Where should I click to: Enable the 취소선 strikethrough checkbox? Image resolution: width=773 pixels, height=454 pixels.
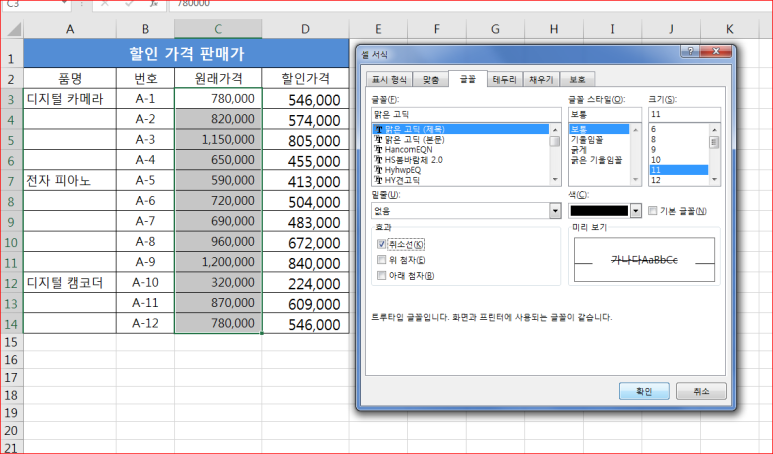[381, 244]
